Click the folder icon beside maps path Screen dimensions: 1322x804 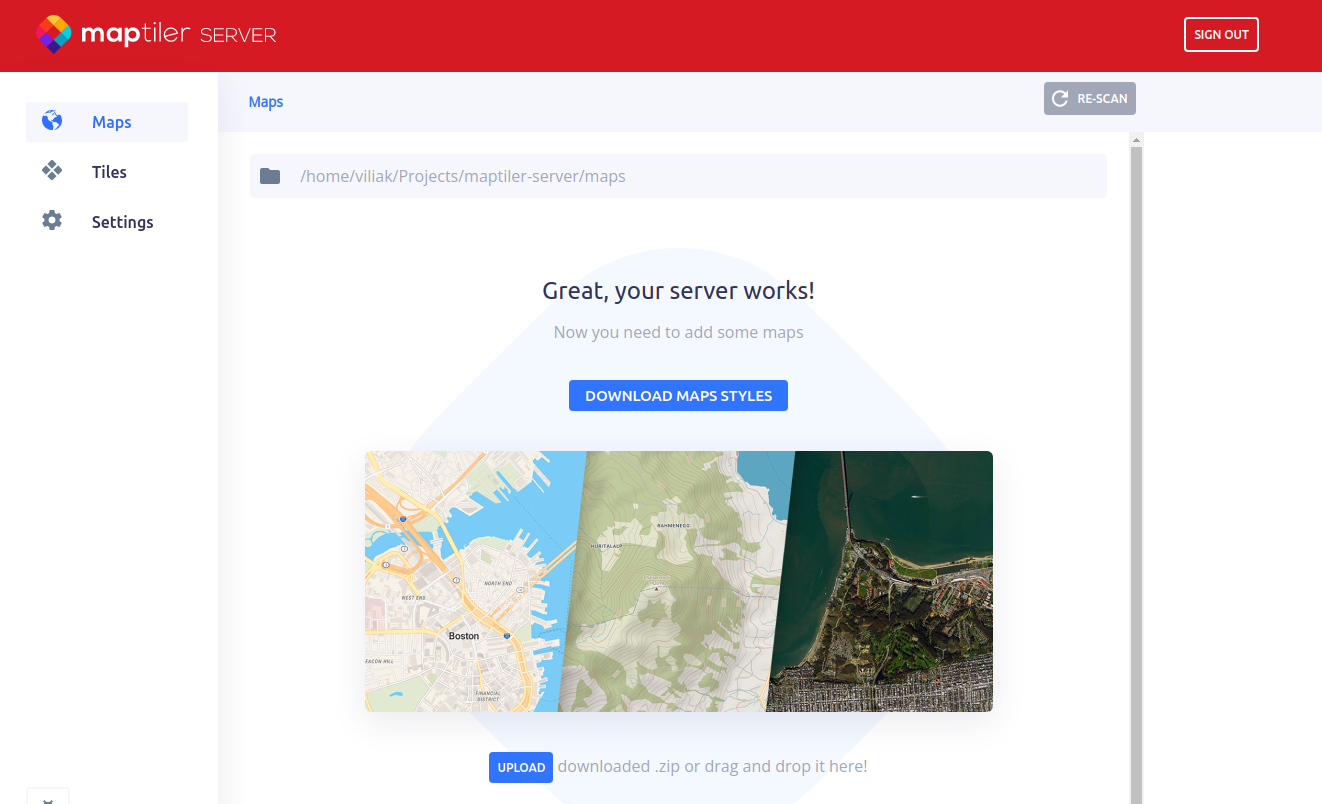pos(270,176)
